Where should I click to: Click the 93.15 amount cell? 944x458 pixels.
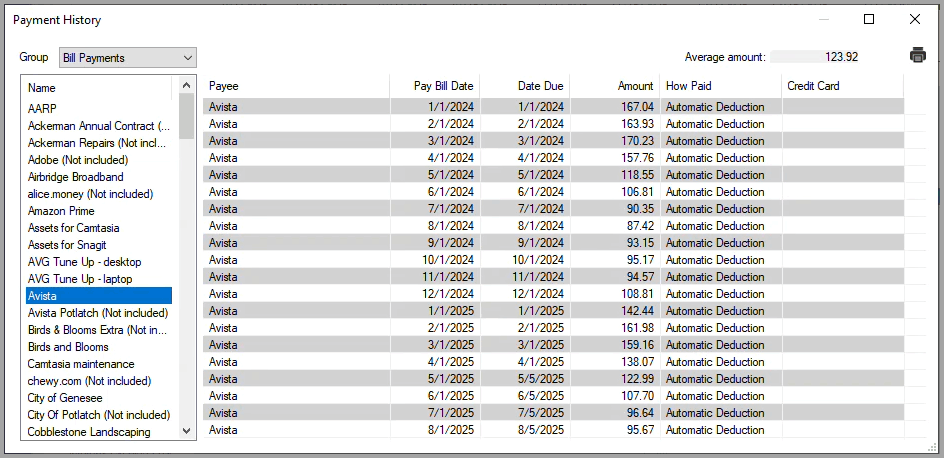pyautogui.click(x=615, y=243)
